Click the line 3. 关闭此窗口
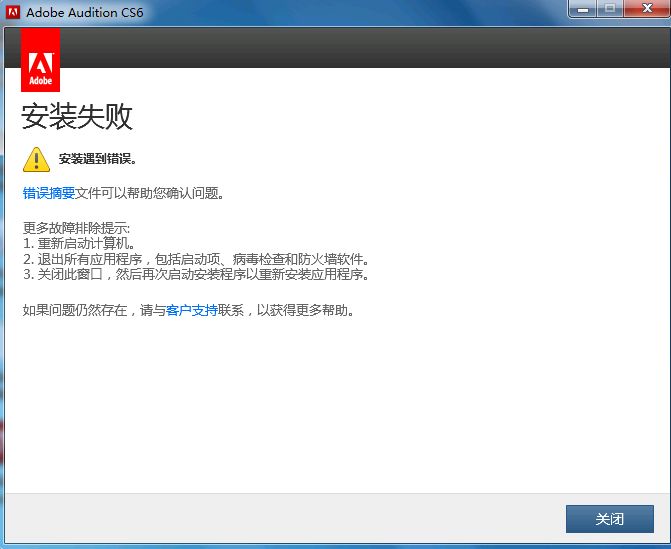The image size is (671, 549). [196, 274]
